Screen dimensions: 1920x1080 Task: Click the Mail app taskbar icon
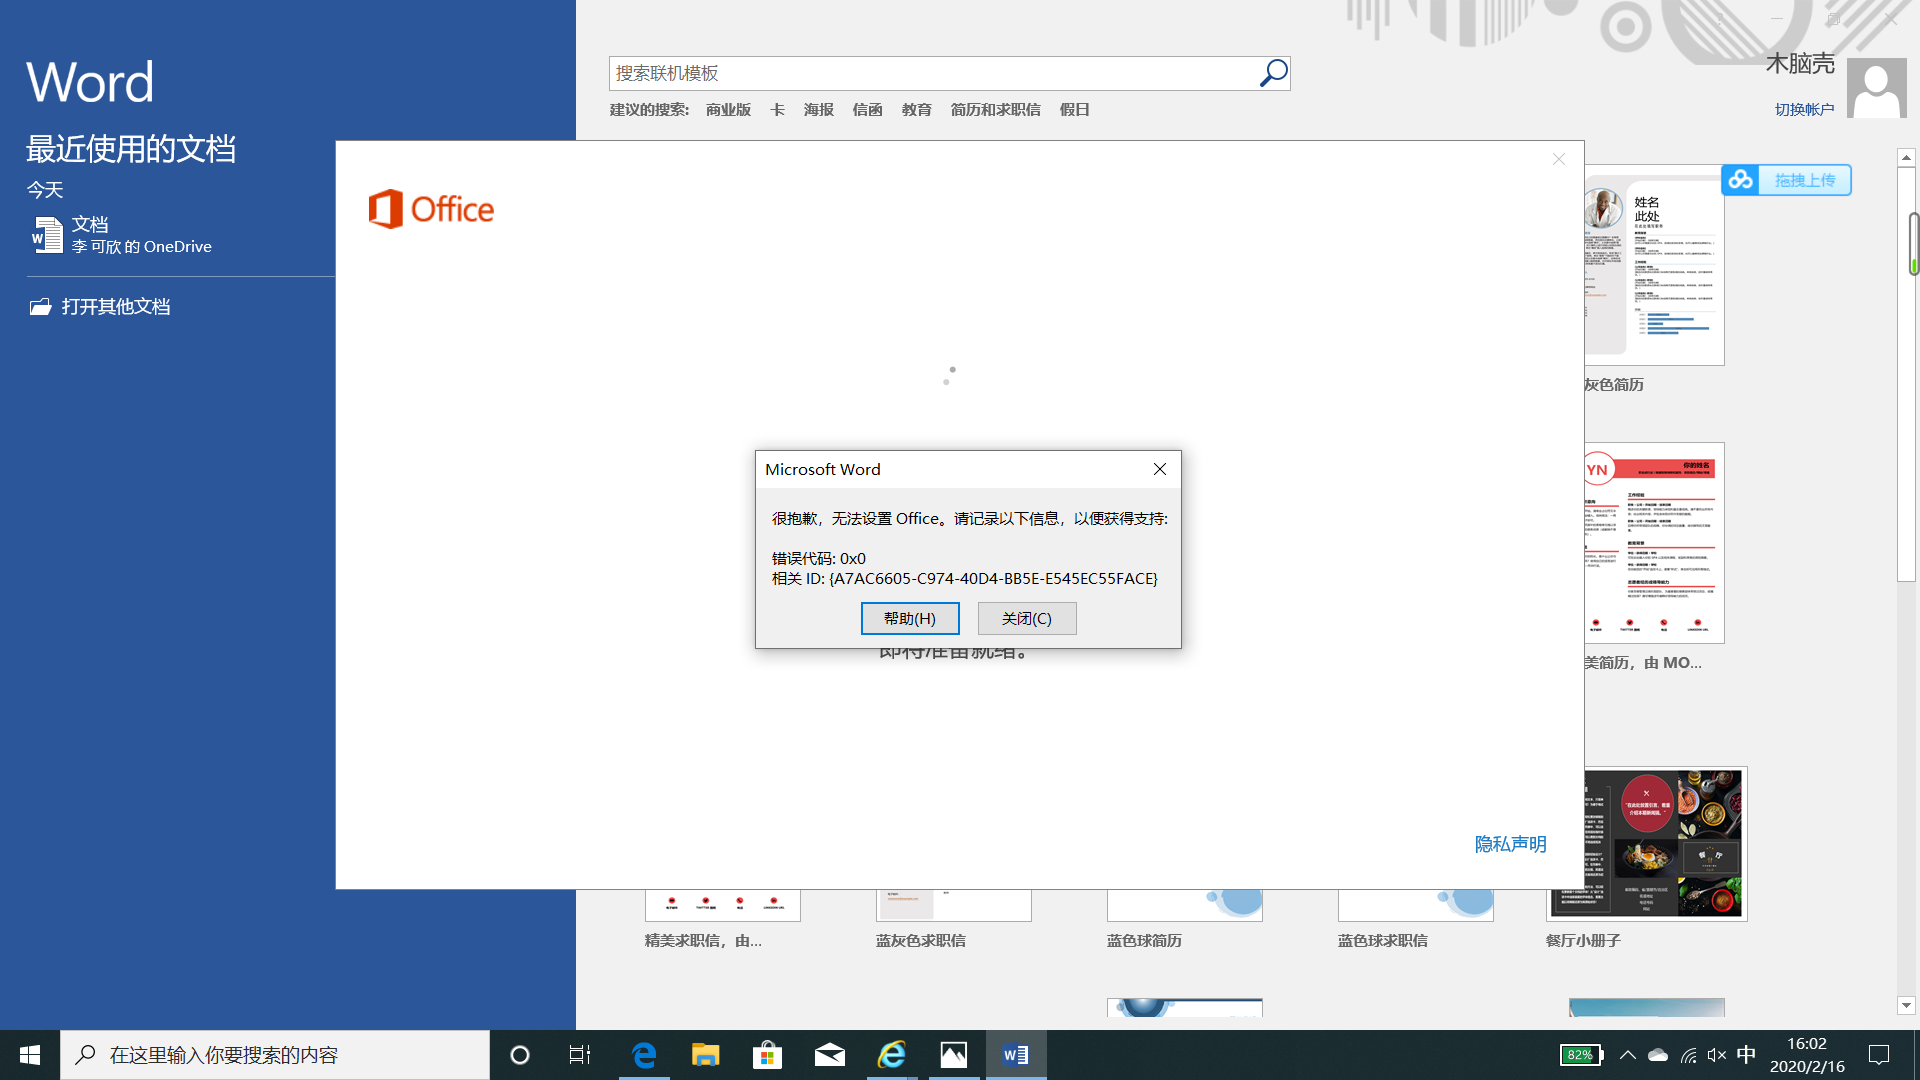click(829, 1055)
